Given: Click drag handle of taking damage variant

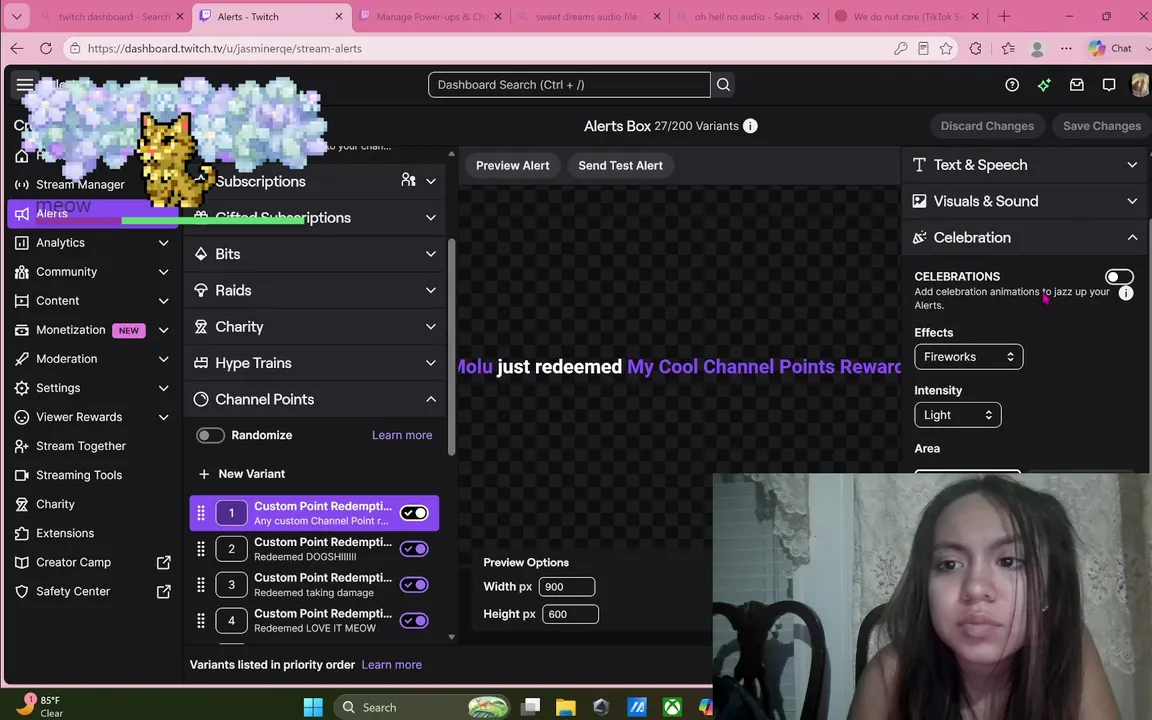Looking at the screenshot, I should coord(201,585).
